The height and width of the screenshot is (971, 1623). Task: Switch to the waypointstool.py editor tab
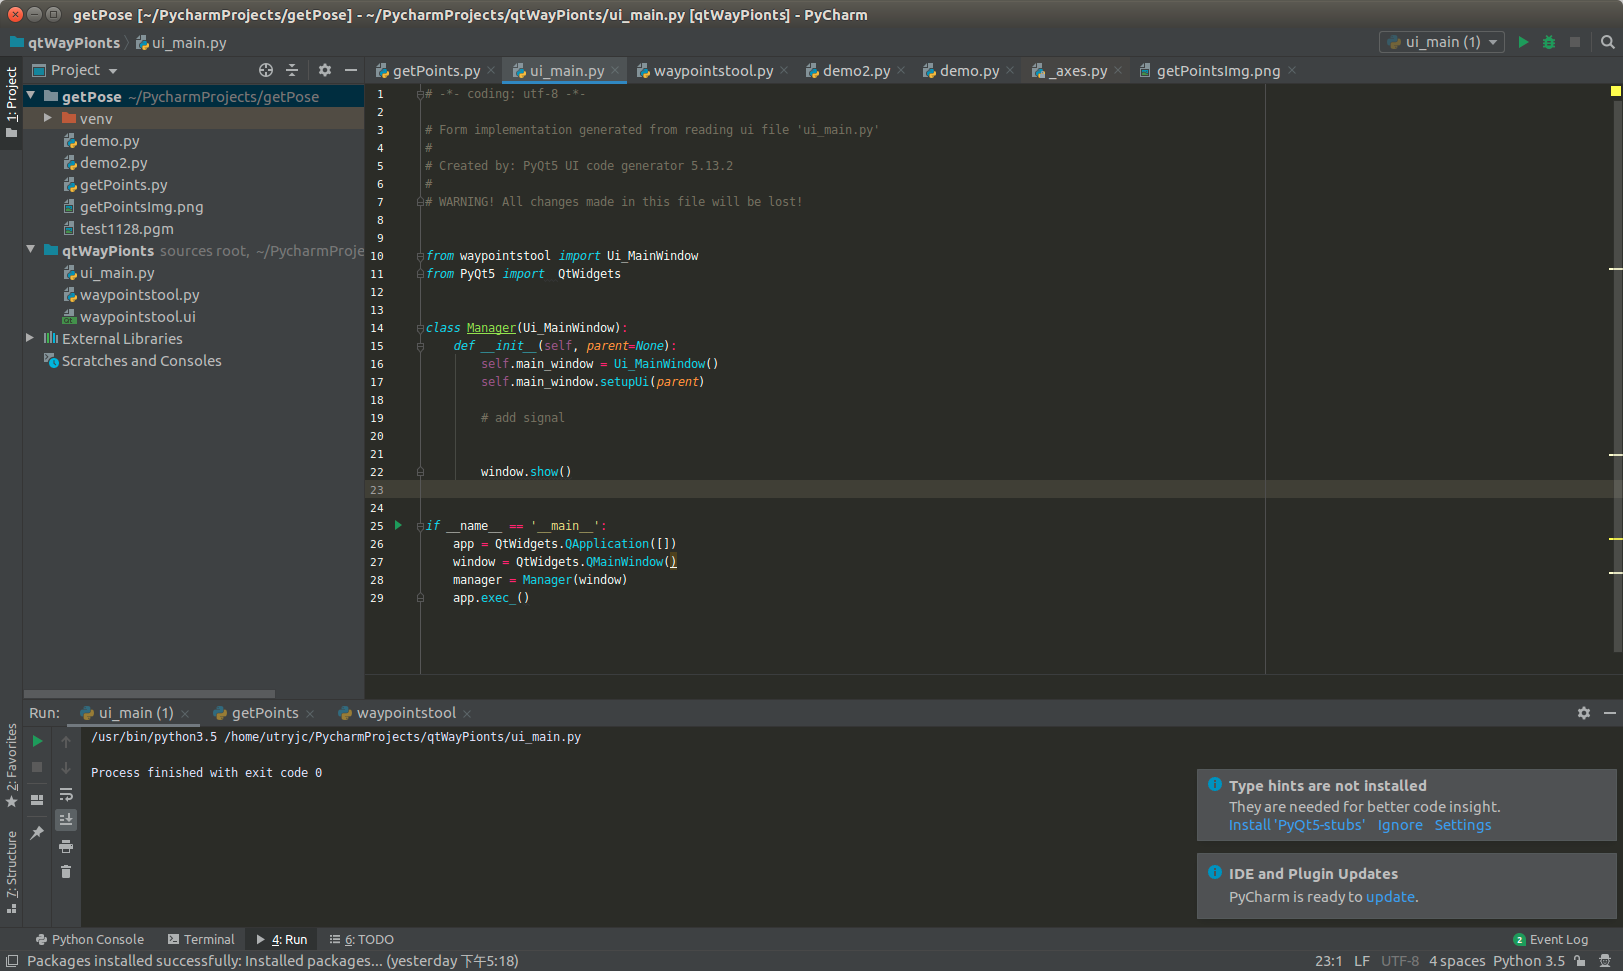point(712,70)
